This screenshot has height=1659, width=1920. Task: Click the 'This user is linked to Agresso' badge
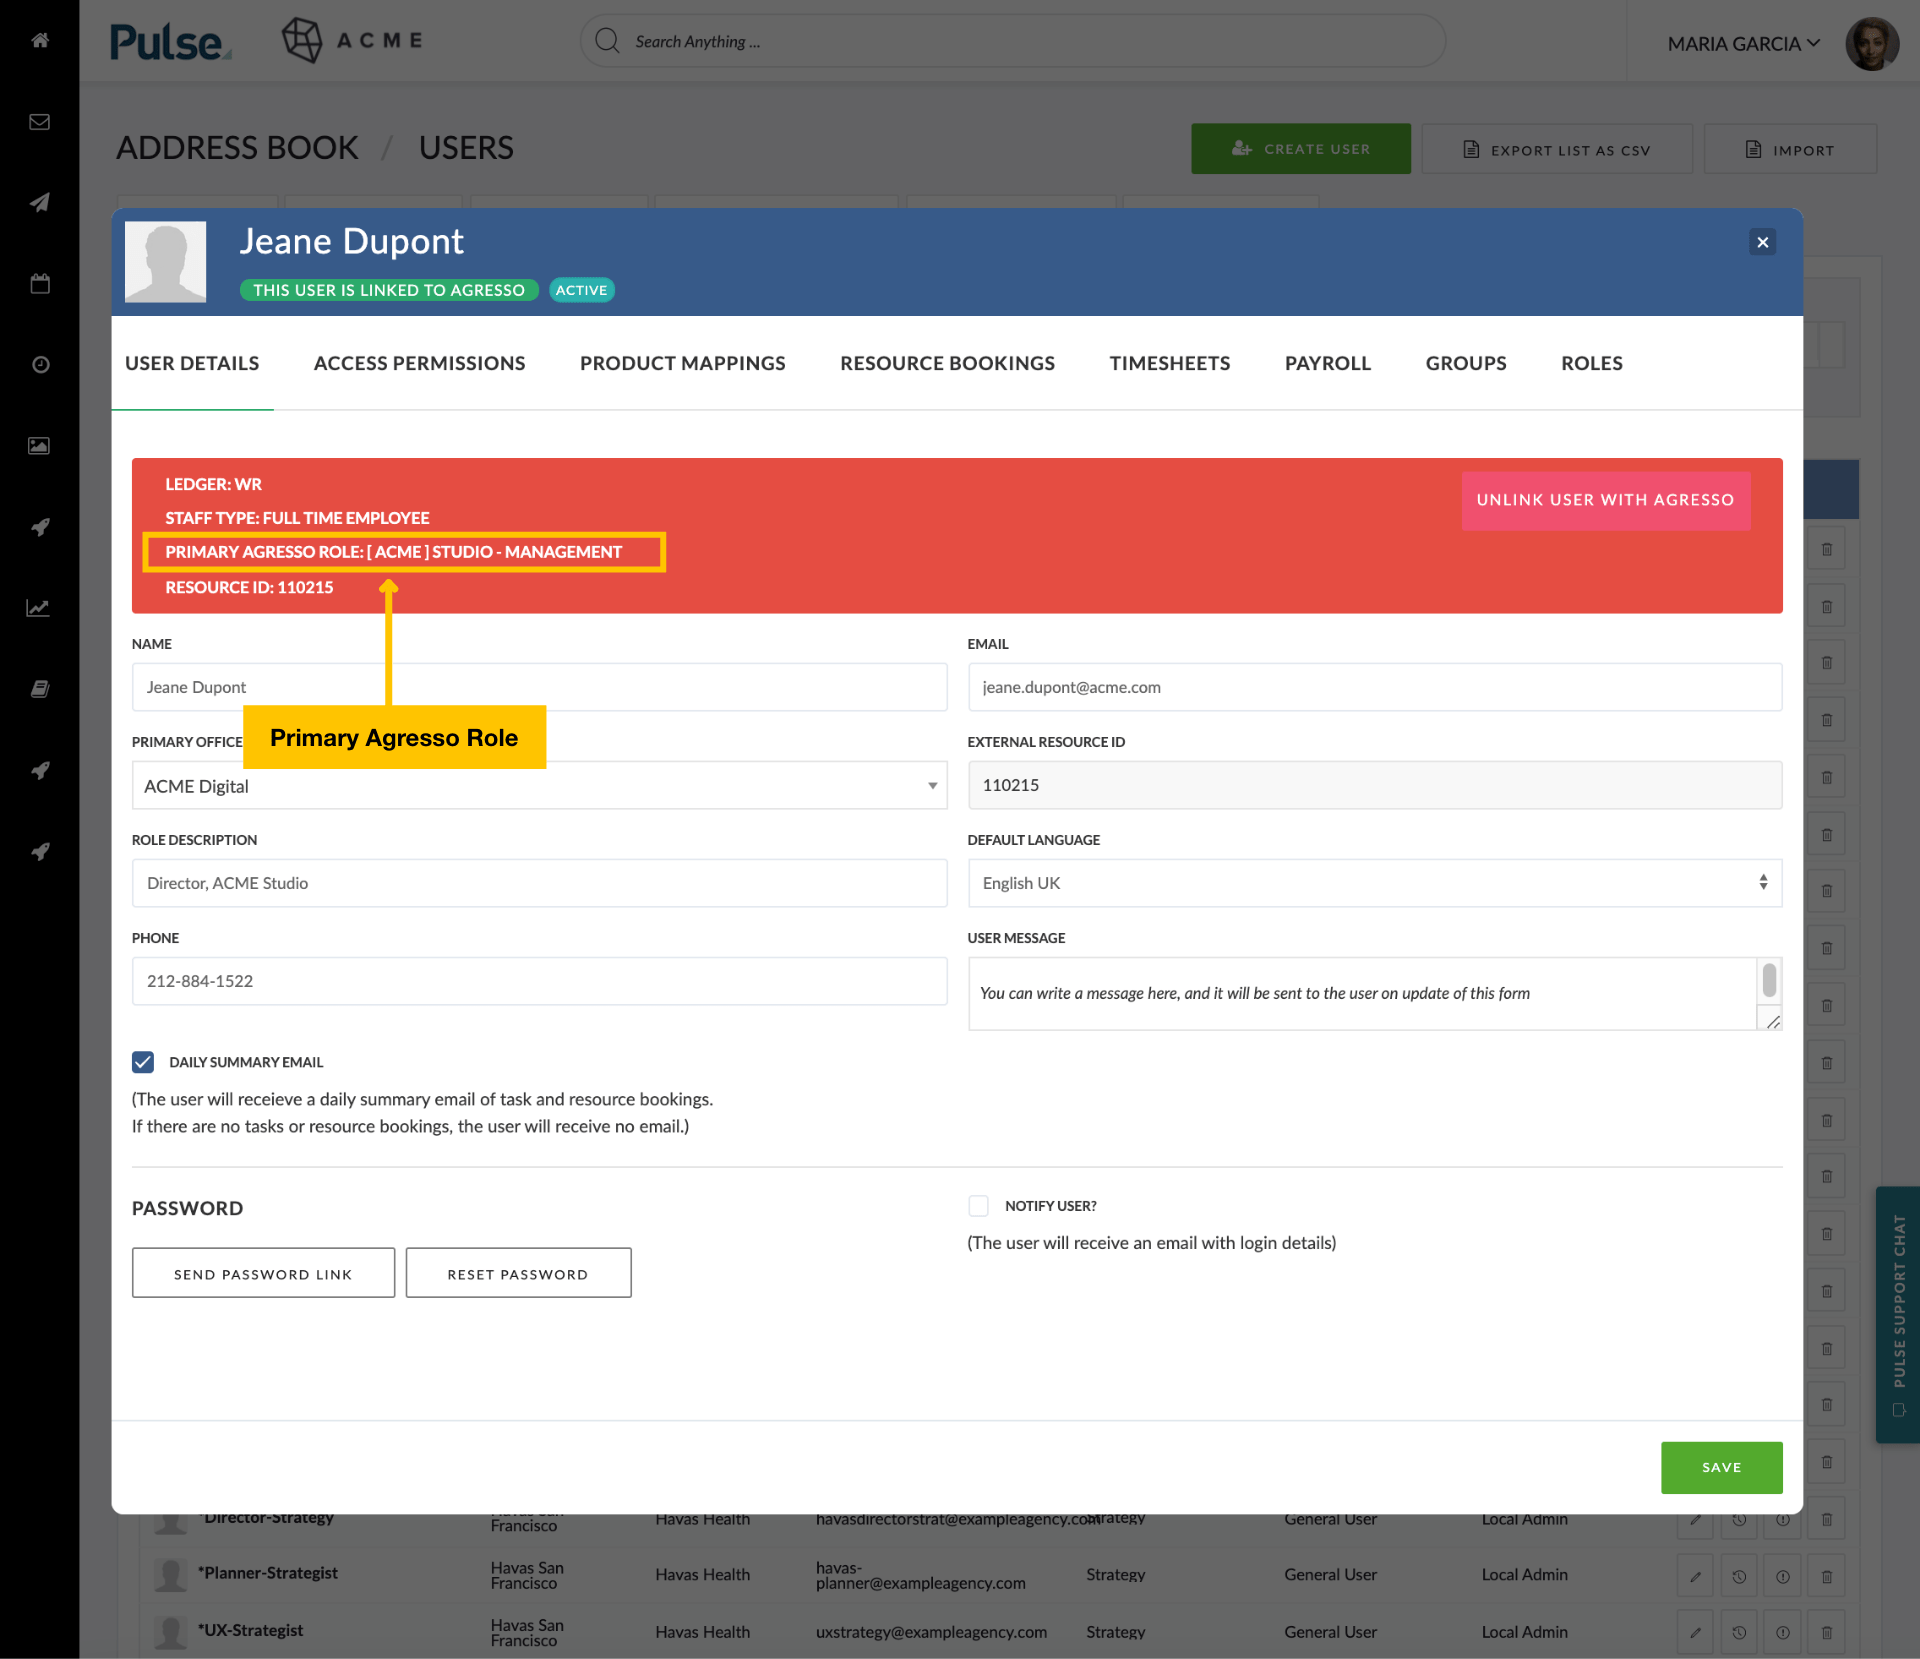pos(389,290)
